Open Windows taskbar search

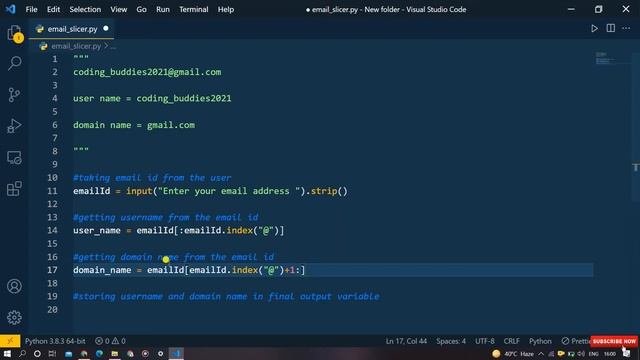(22, 353)
